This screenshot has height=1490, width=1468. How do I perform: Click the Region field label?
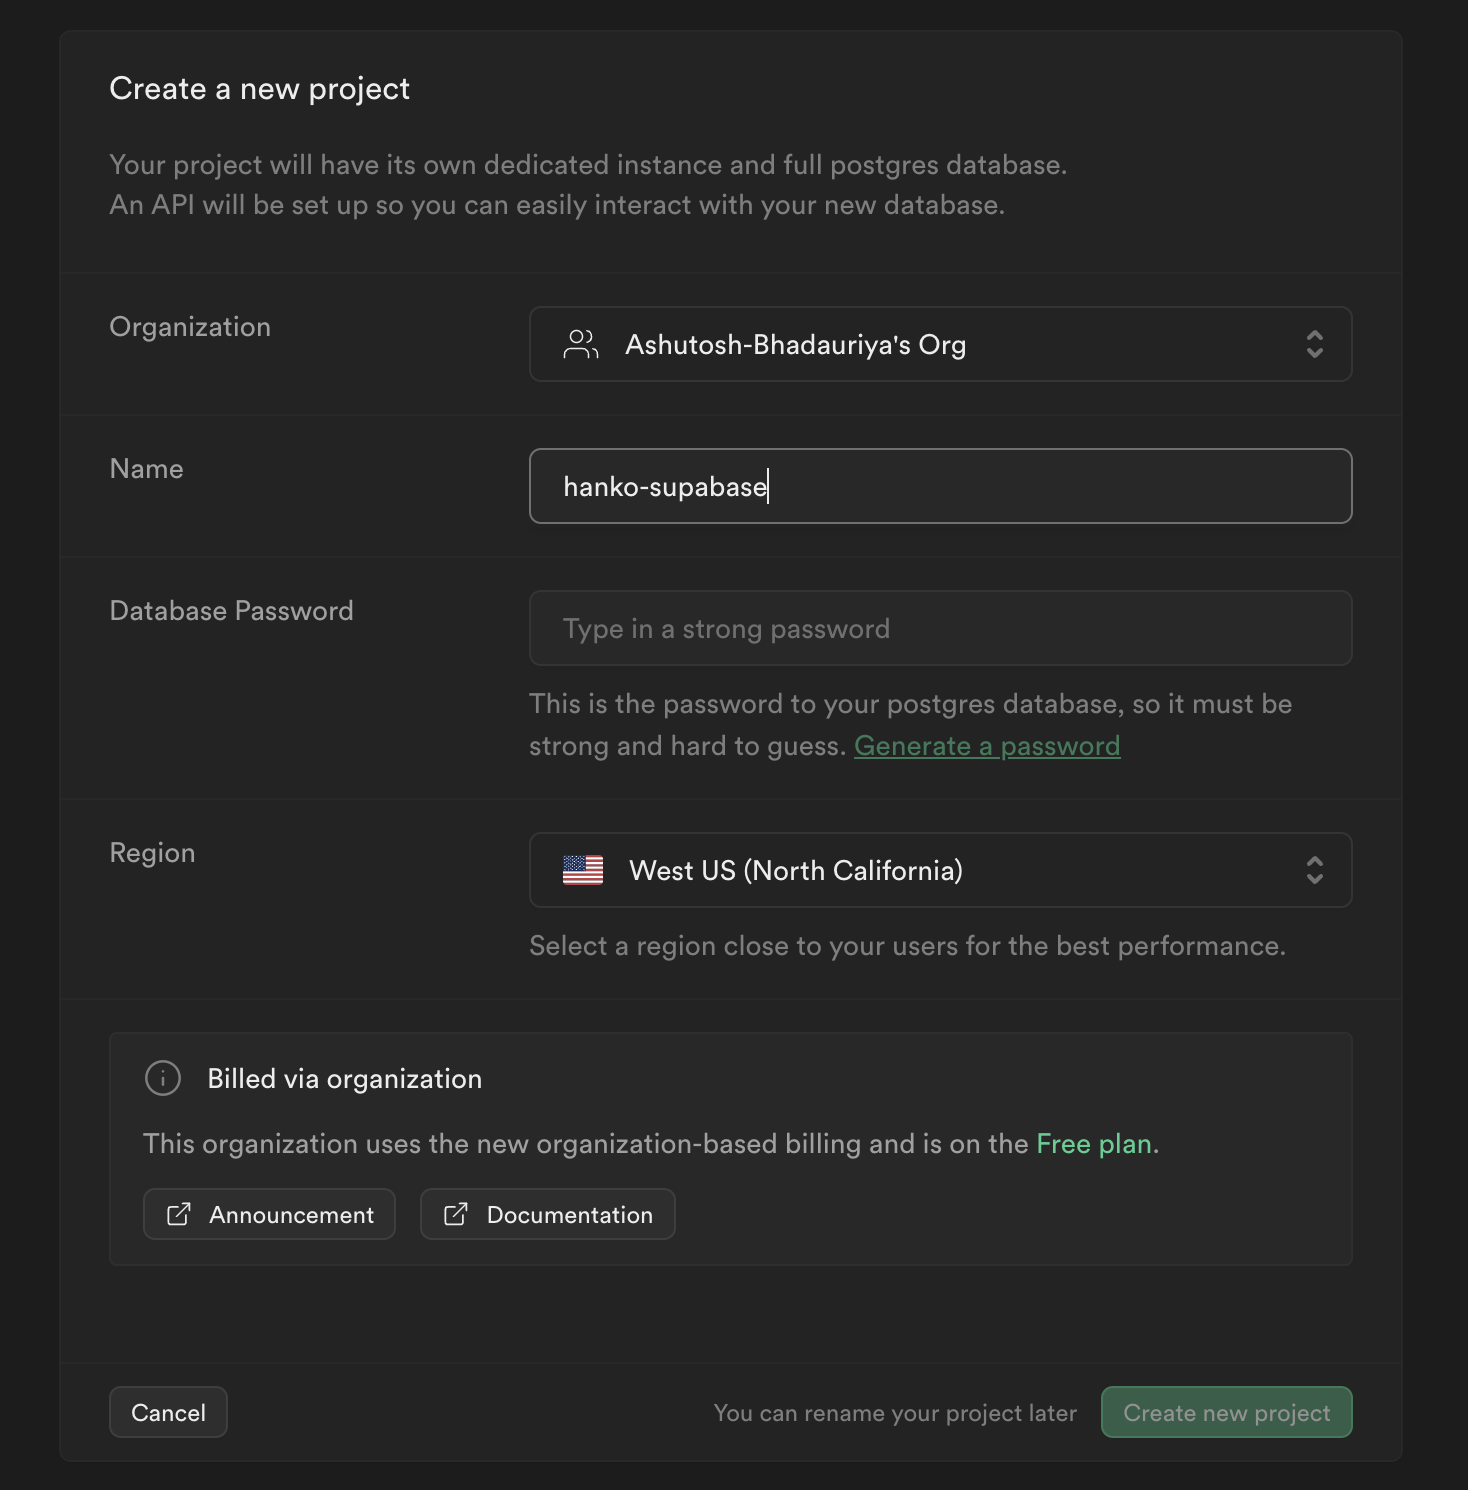(x=152, y=853)
